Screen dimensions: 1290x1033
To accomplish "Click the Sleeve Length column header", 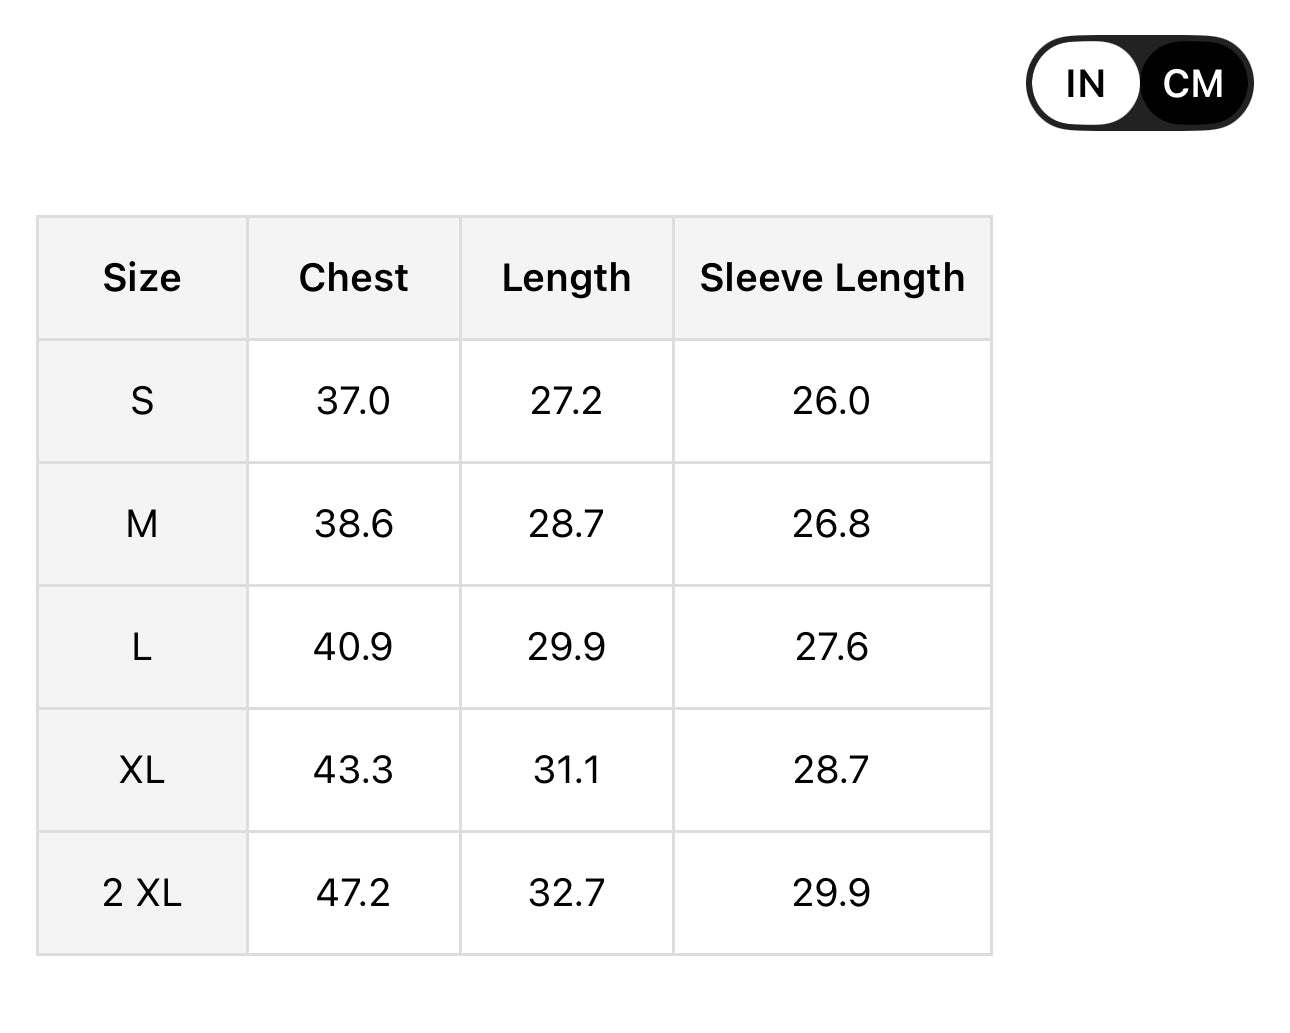I will (832, 278).
